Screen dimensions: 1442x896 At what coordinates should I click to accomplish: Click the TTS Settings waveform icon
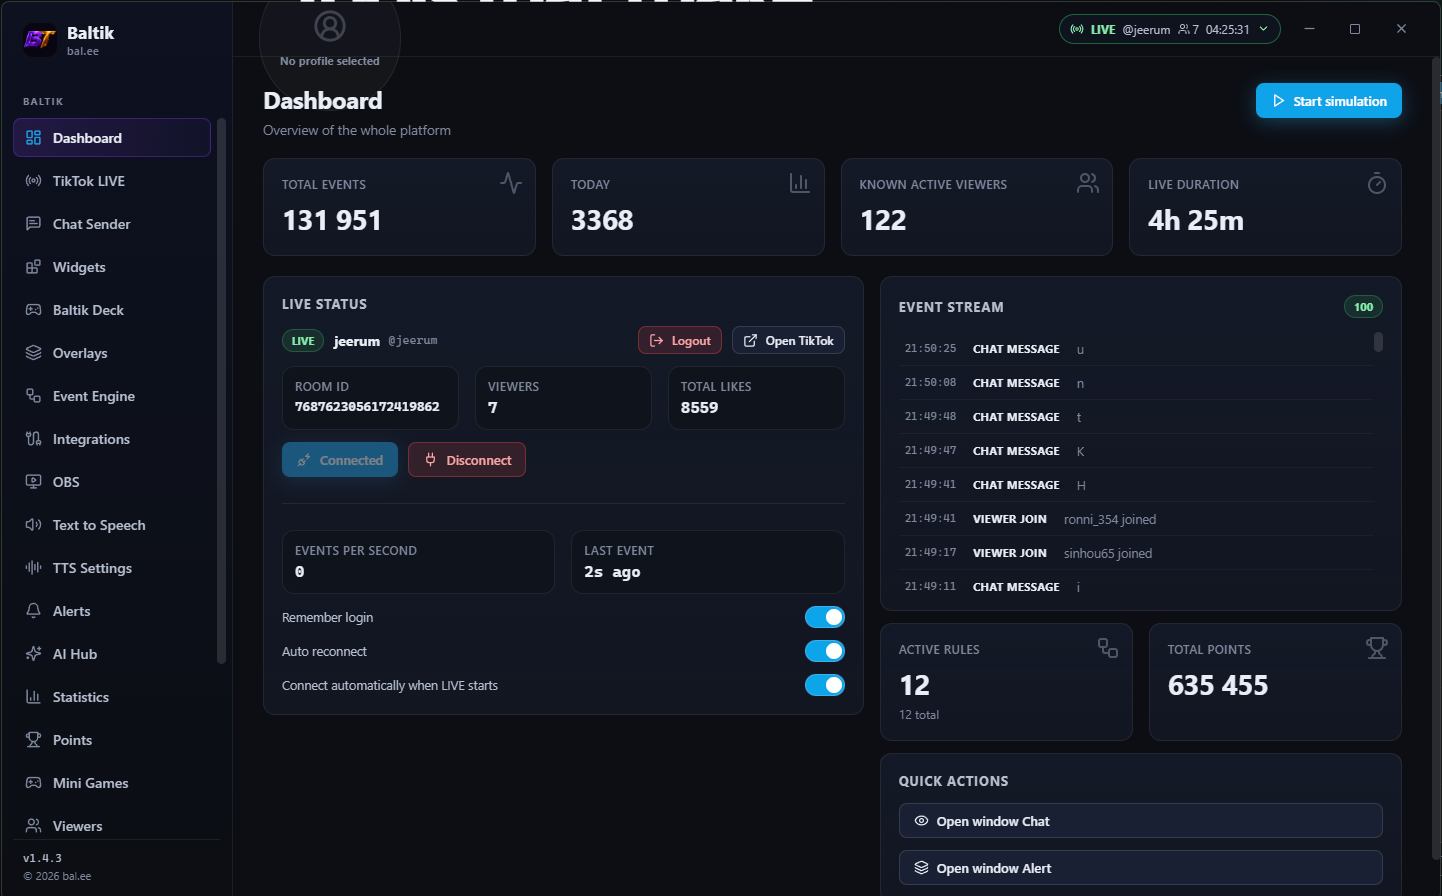(33, 568)
